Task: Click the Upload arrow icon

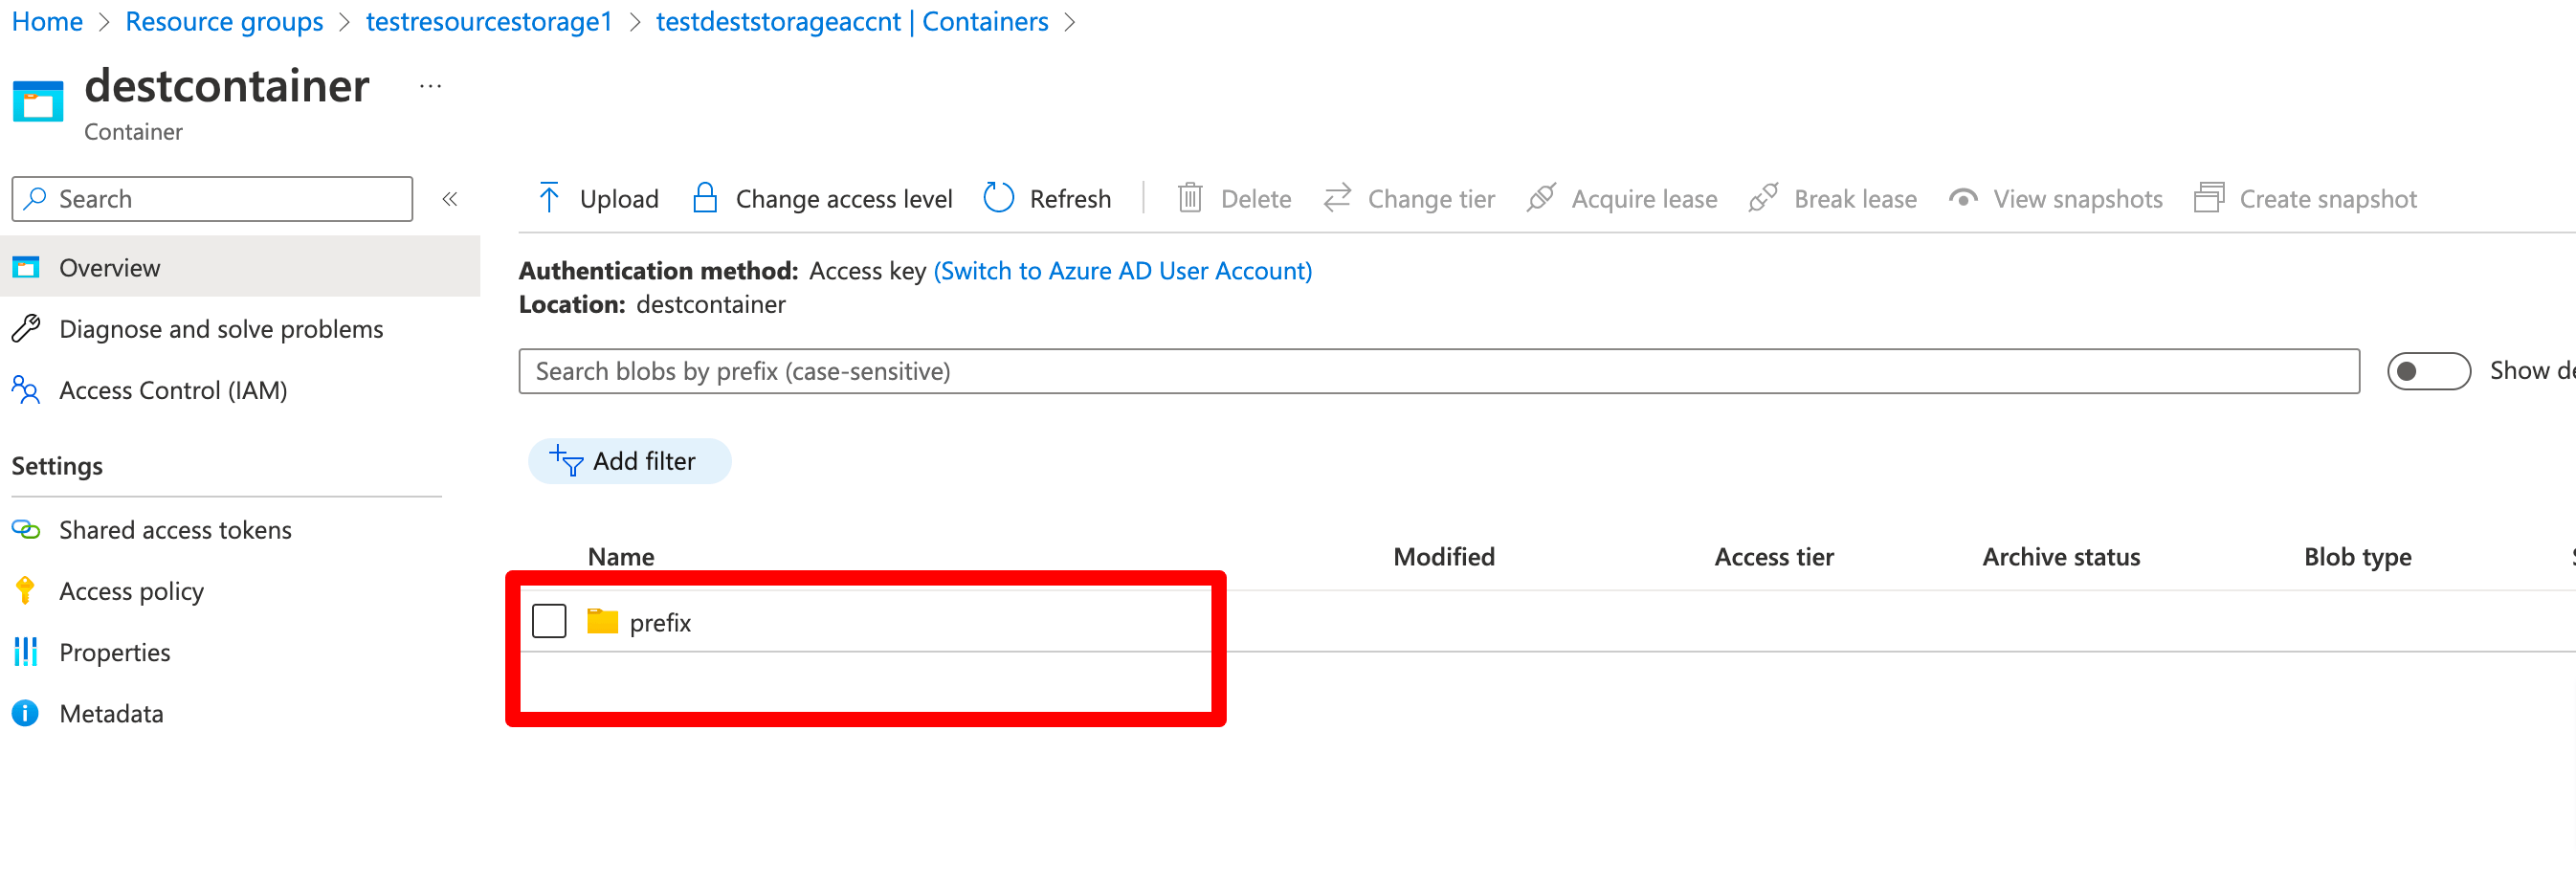Action: [x=549, y=198]
